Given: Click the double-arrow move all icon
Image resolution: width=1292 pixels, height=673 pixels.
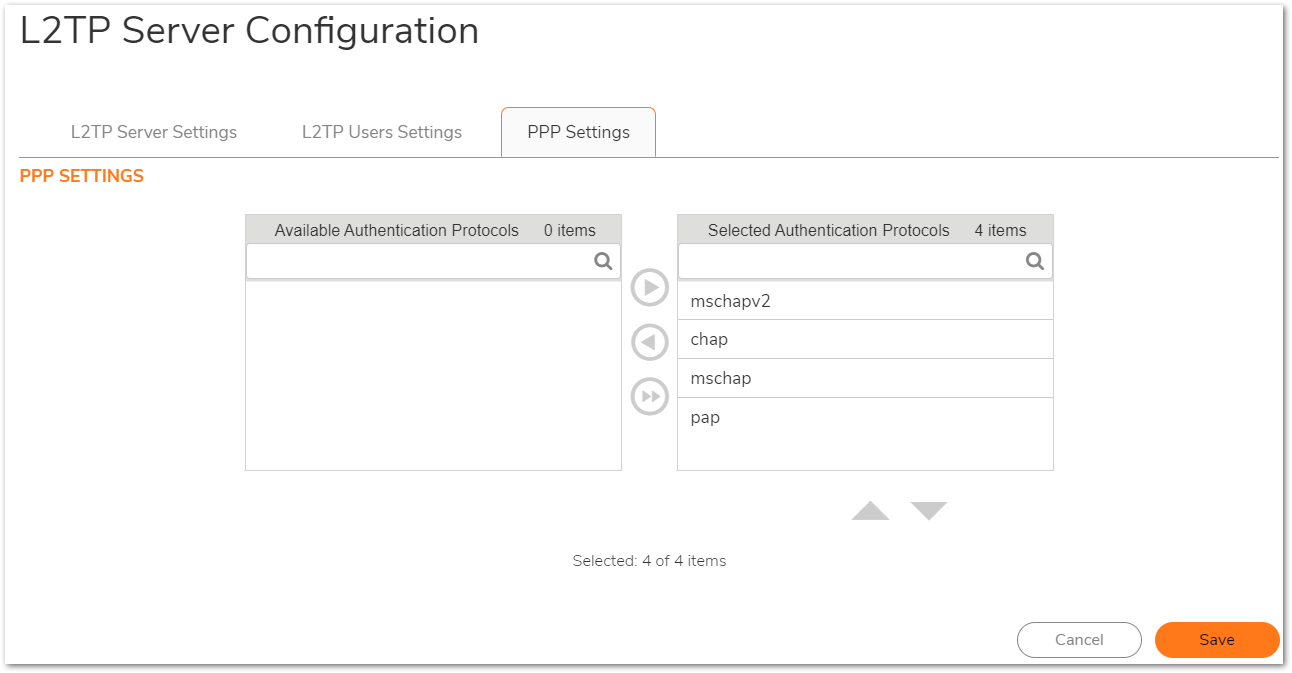Looking at the screenshot, I should coord(650,397).
